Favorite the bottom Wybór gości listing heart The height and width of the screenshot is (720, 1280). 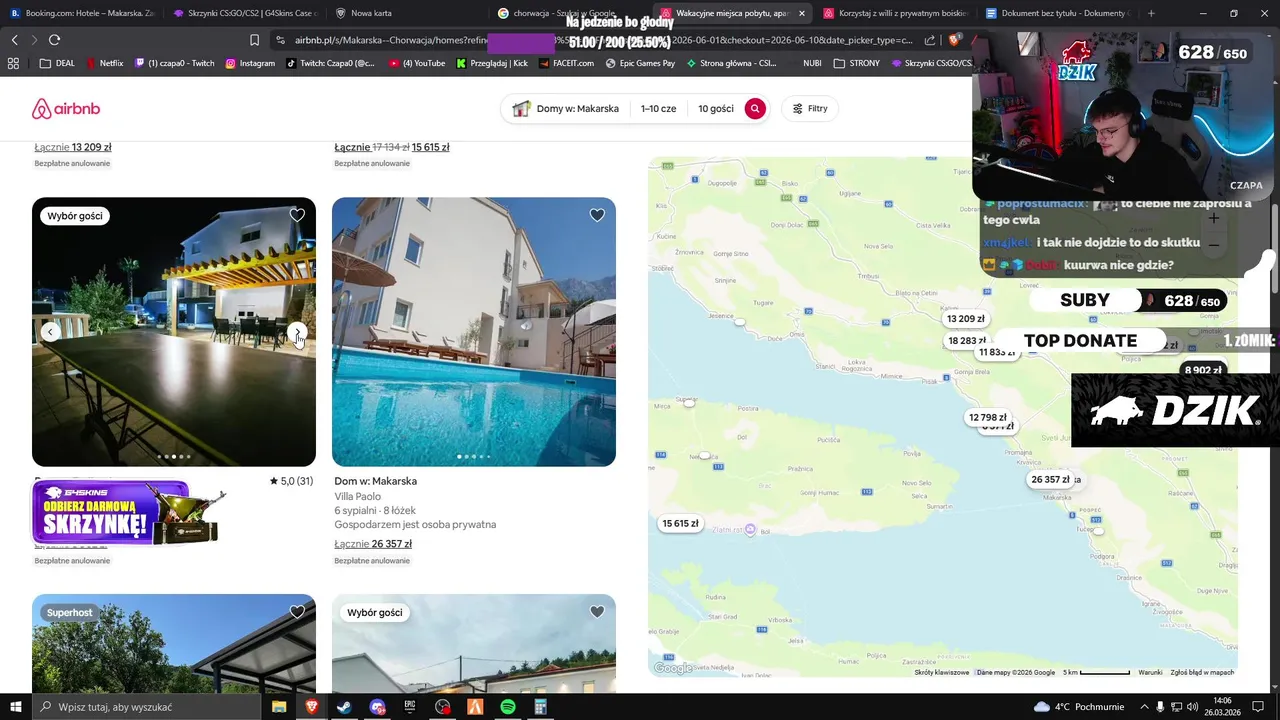coord(597,612)
